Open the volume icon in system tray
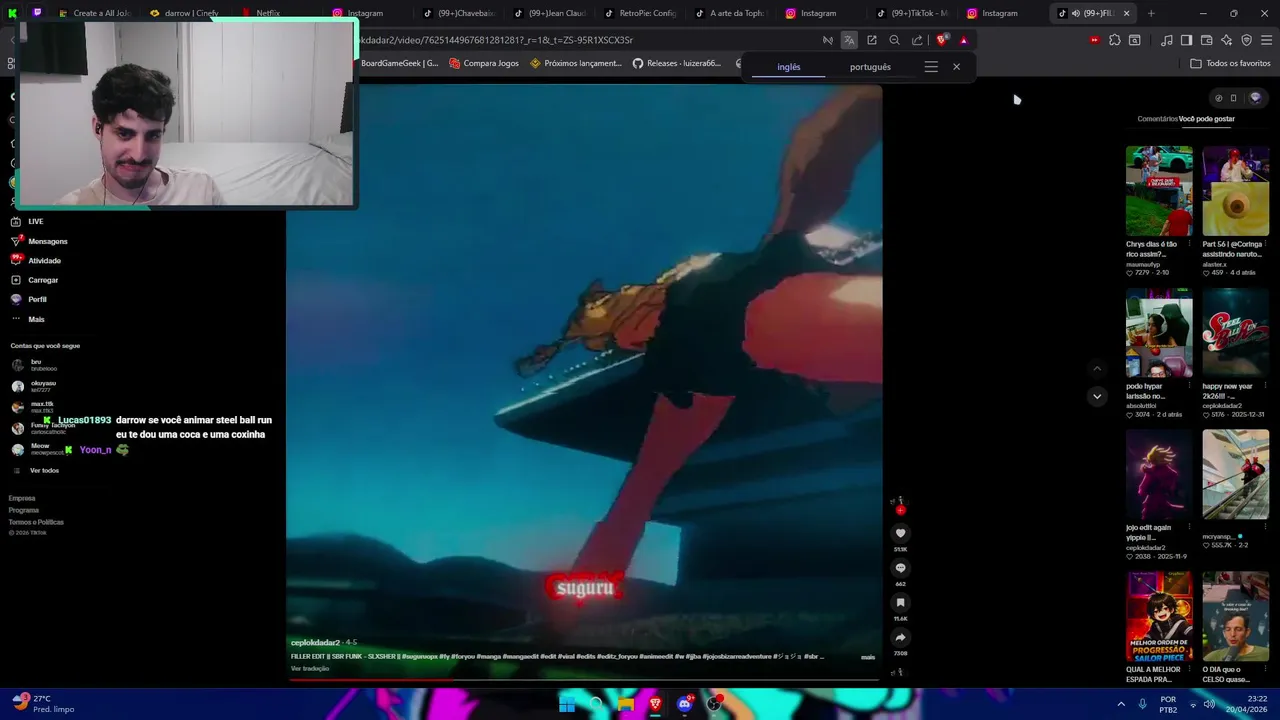1280x720 pixels. coord(1209,704)
